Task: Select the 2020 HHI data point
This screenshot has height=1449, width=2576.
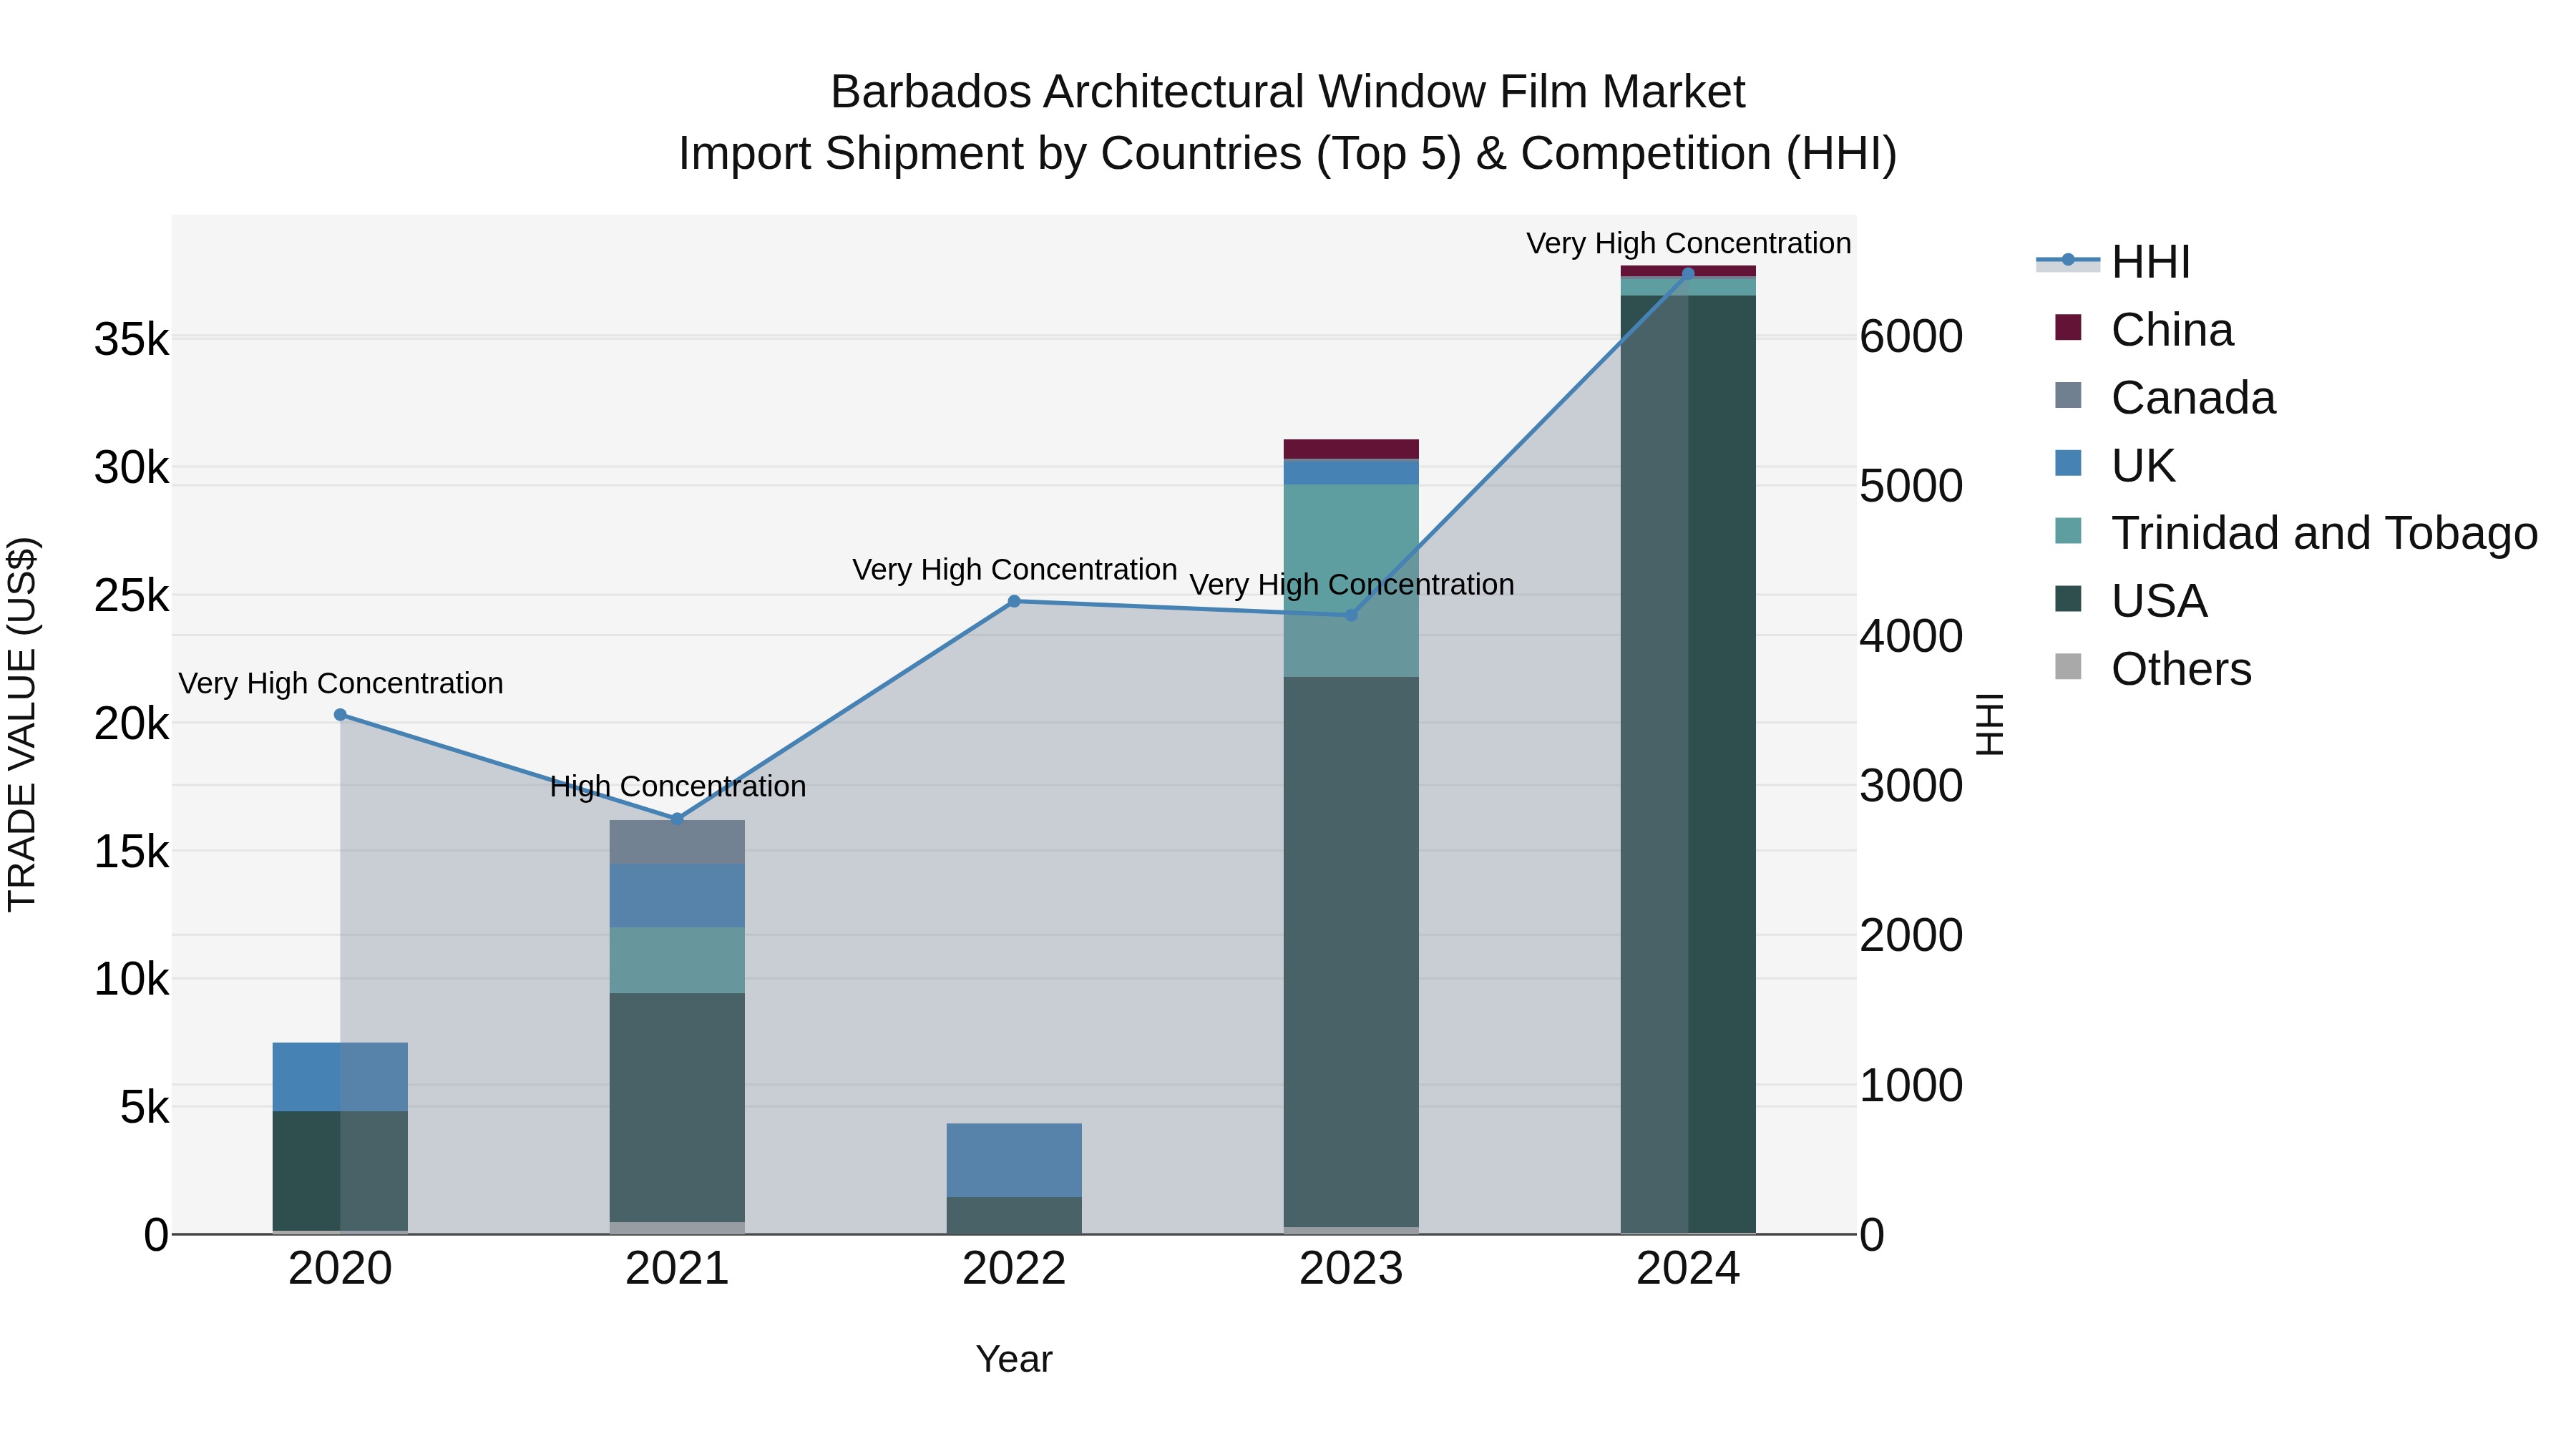Action: (340, 715)
